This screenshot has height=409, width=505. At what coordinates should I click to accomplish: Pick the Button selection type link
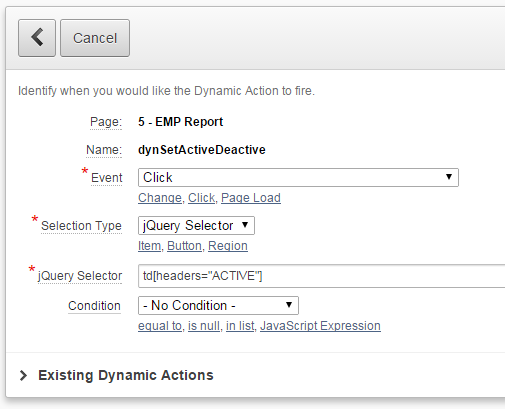click(184, 246)
